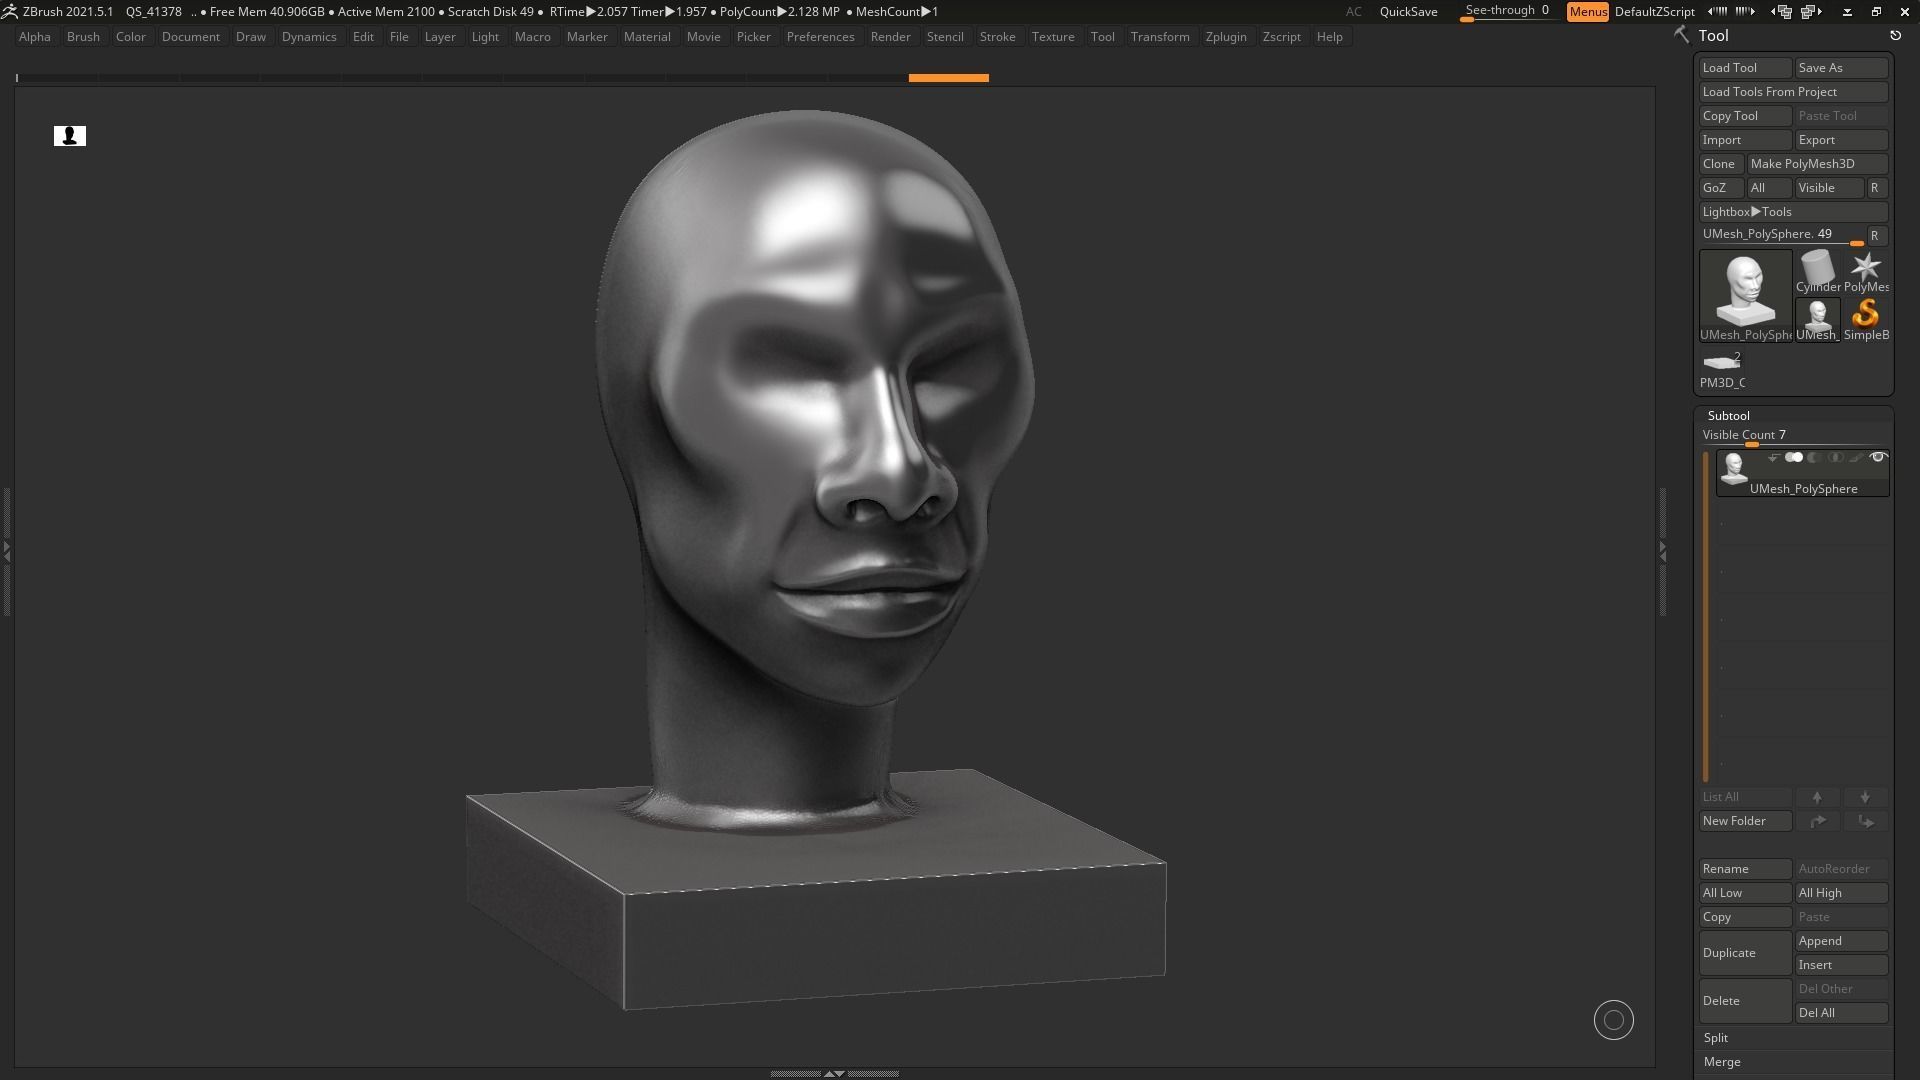The height and width of the screenshot is (1080, 1920).
Task: Toggle the Menus button
Action: pos(1587,11)
